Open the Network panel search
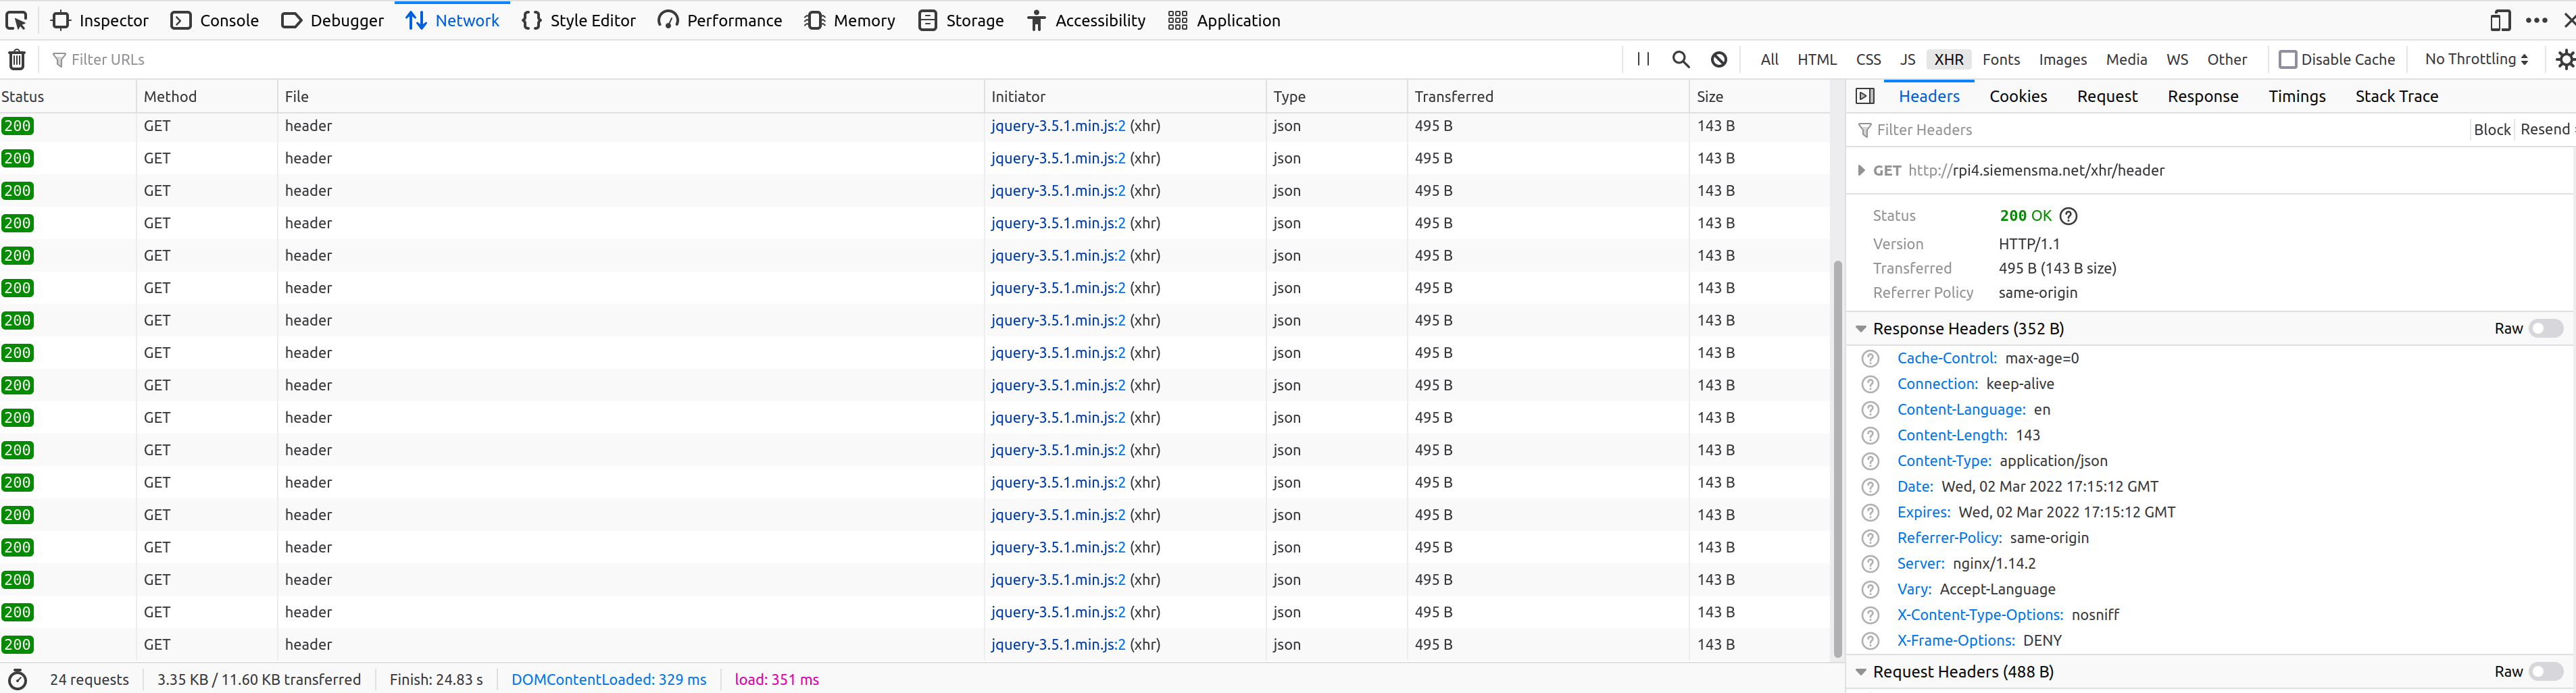Viewport: 2576px width, 693px height. pos(1681,59)
